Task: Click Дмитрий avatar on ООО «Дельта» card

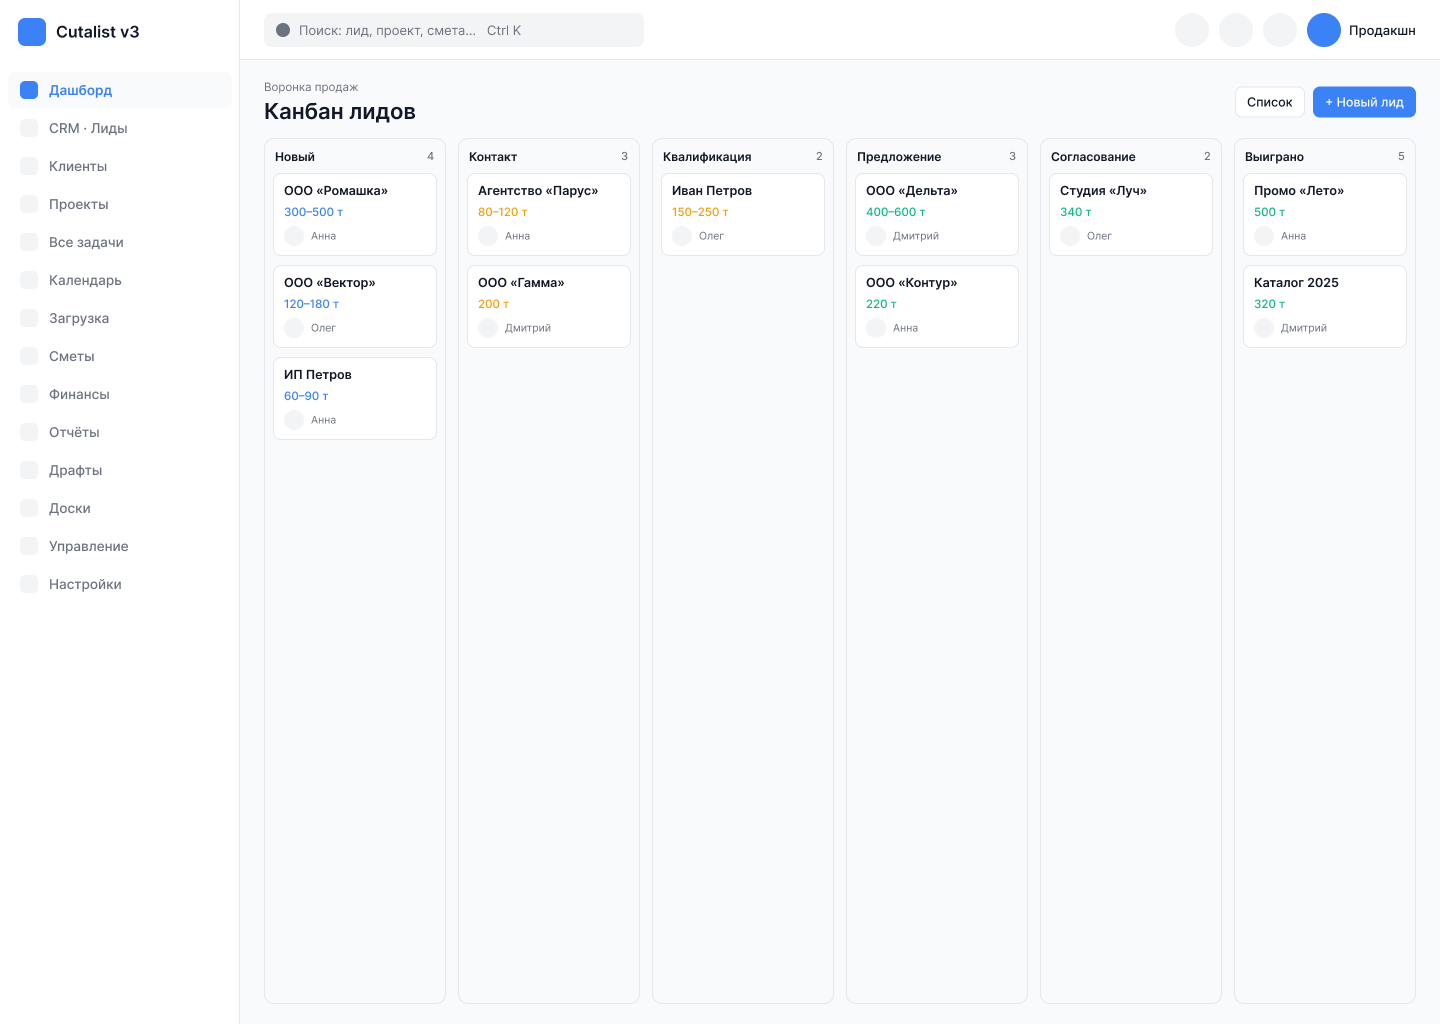Action: pos(876,236)
